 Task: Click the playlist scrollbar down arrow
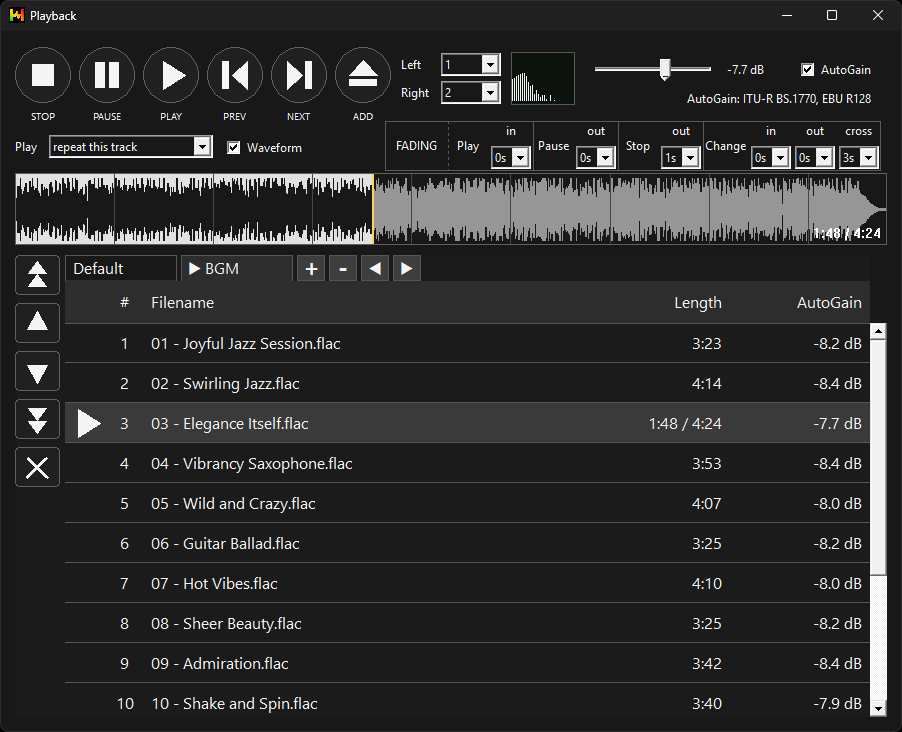click(x=878, y=708)
